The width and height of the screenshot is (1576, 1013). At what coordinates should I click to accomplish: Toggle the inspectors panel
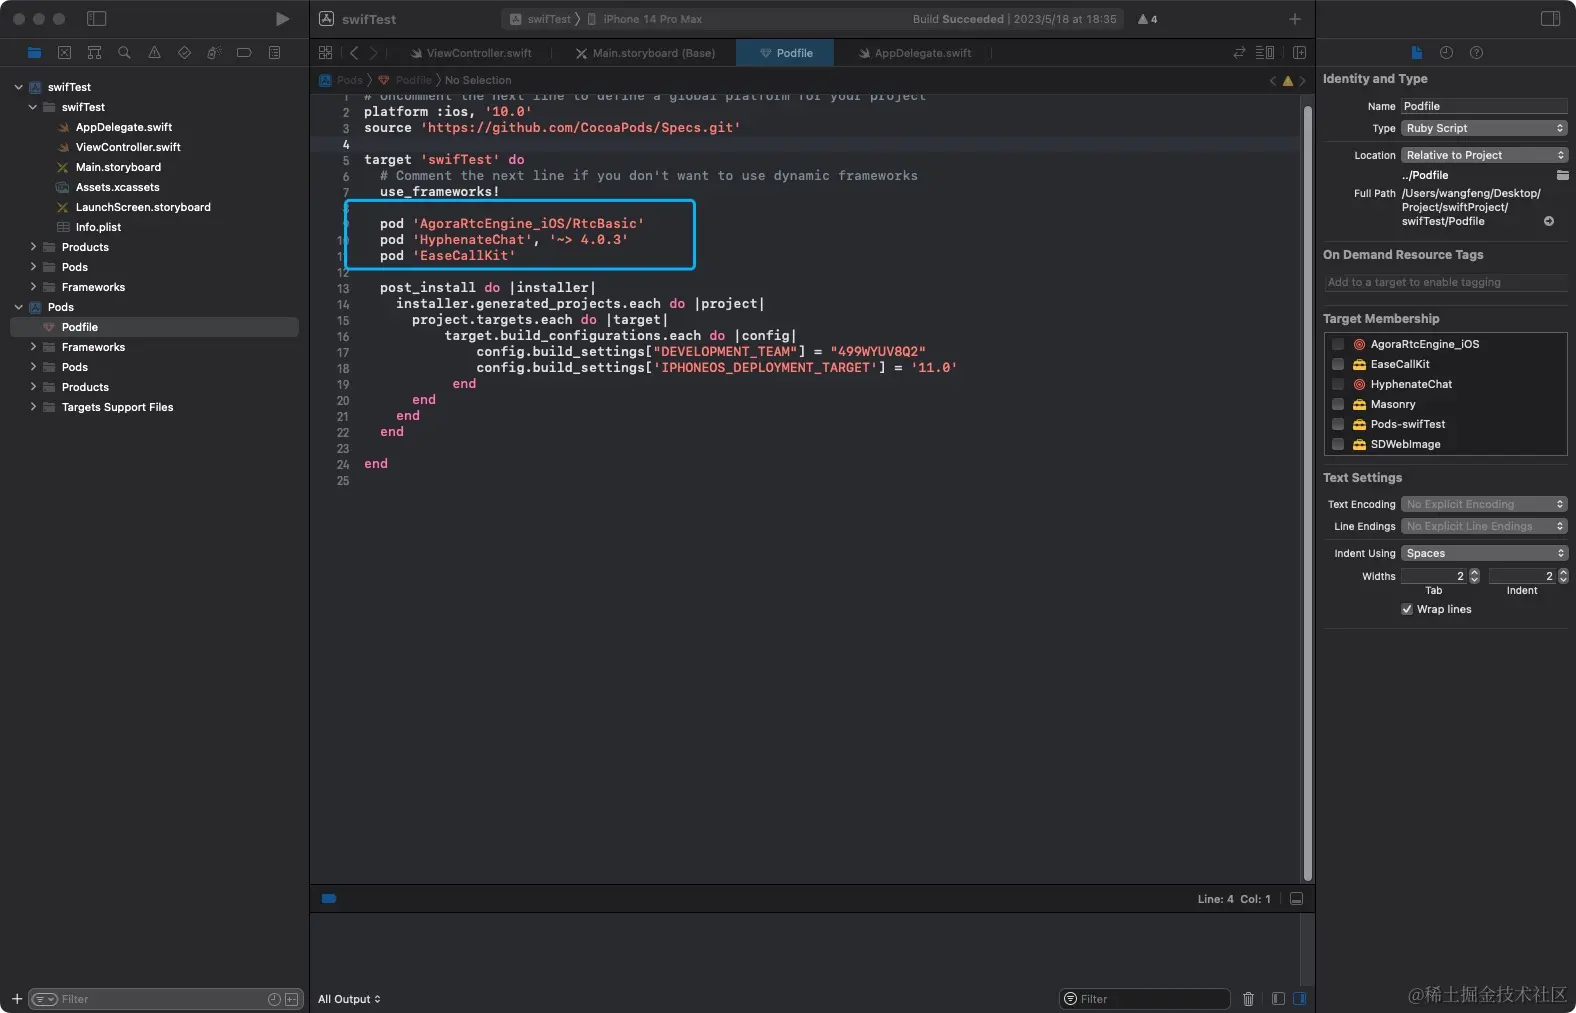tap(1550, 19)
